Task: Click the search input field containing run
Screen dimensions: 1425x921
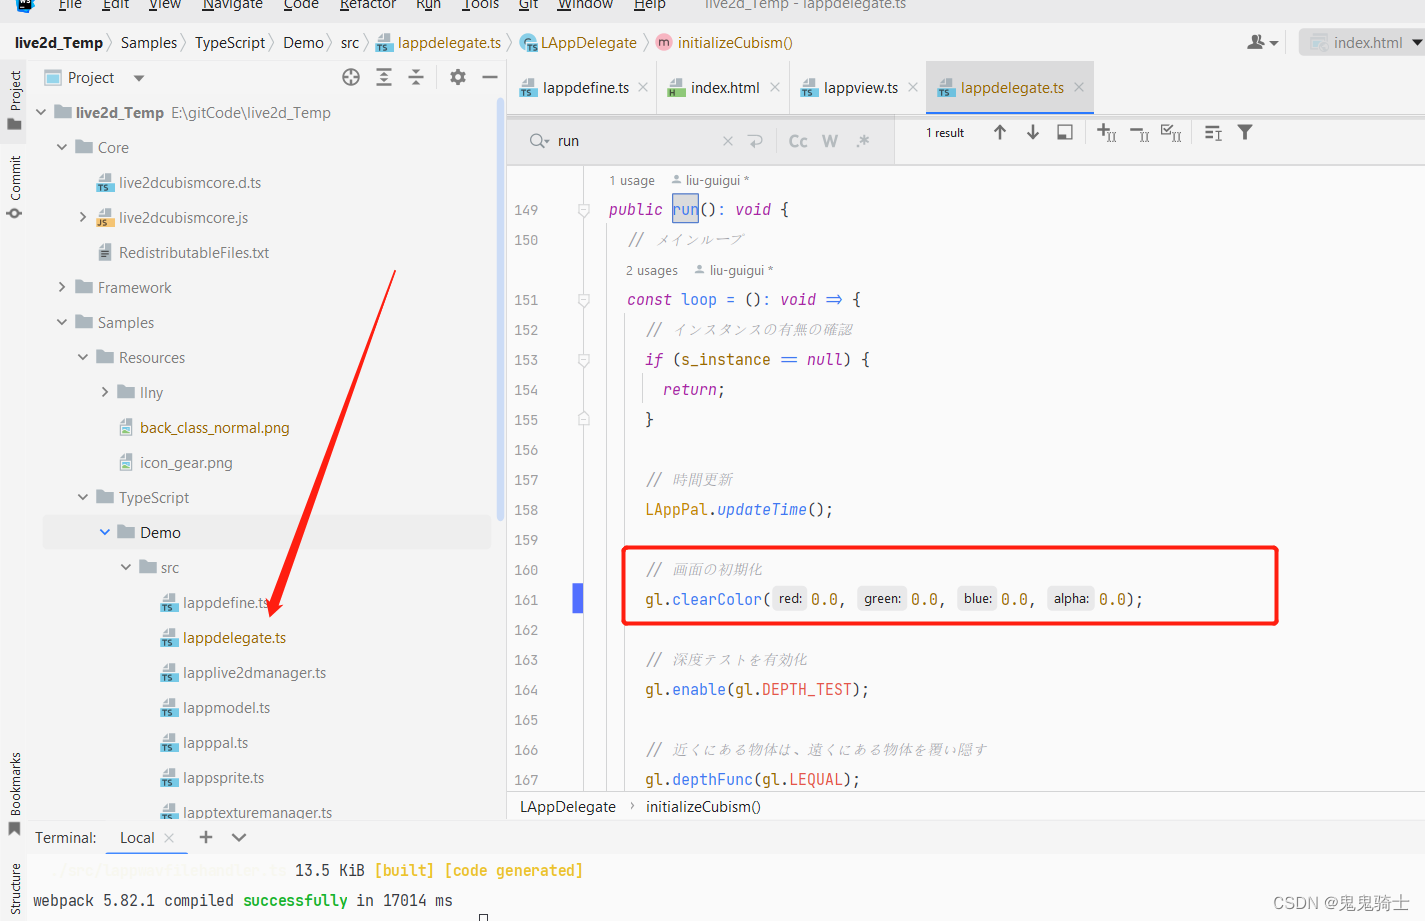Action: [635, 141]
